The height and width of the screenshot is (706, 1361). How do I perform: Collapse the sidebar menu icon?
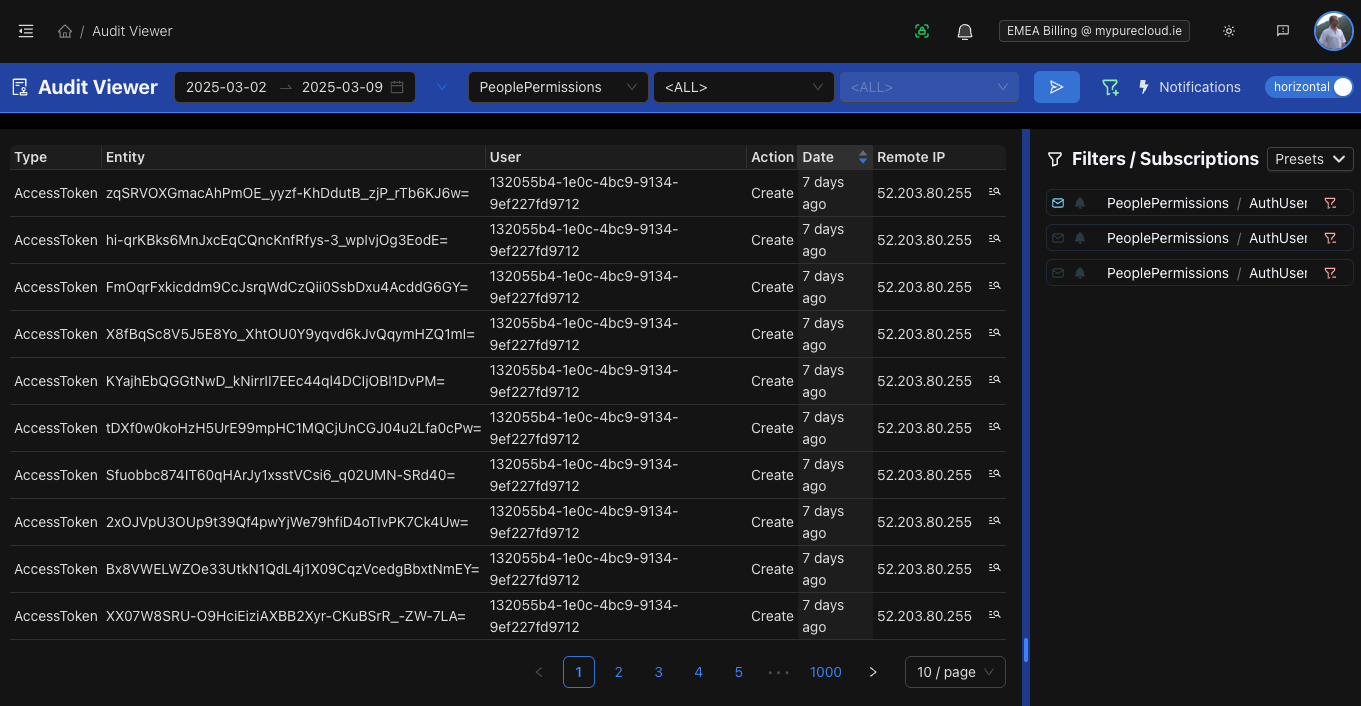click(26, 31)
